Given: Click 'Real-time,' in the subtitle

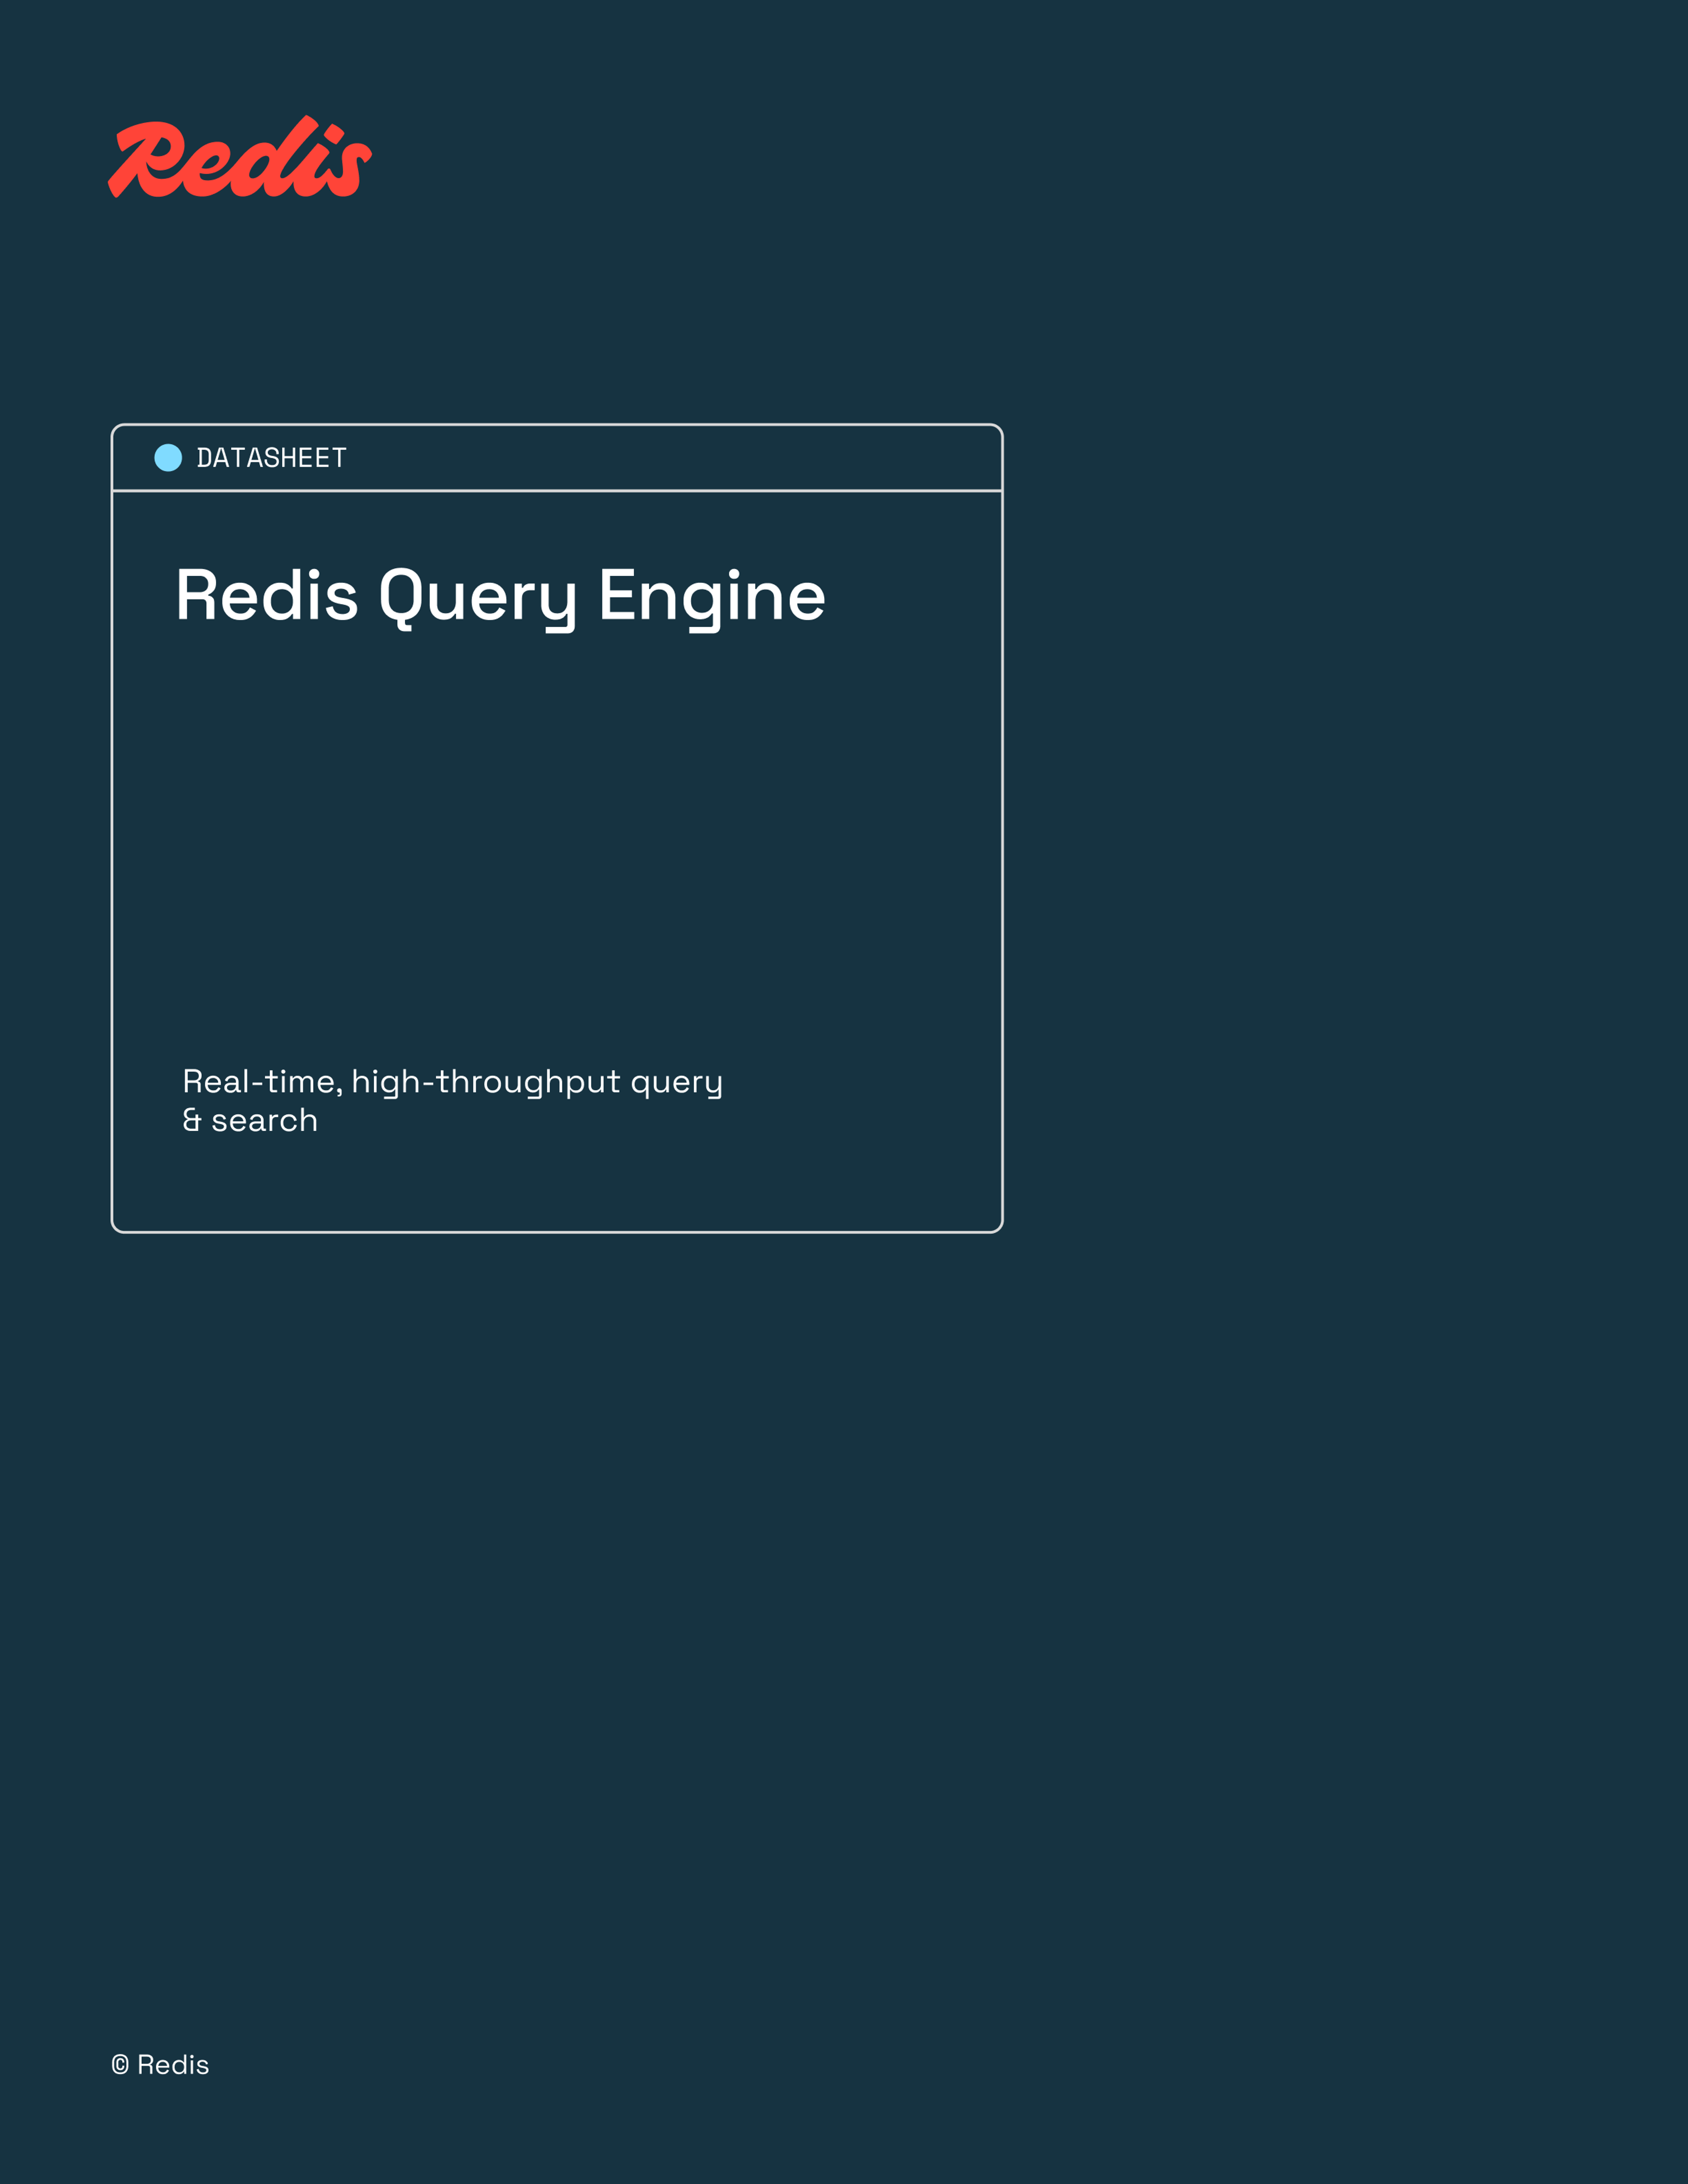Looking at the screenshot, I should [x=262, y=1082].
